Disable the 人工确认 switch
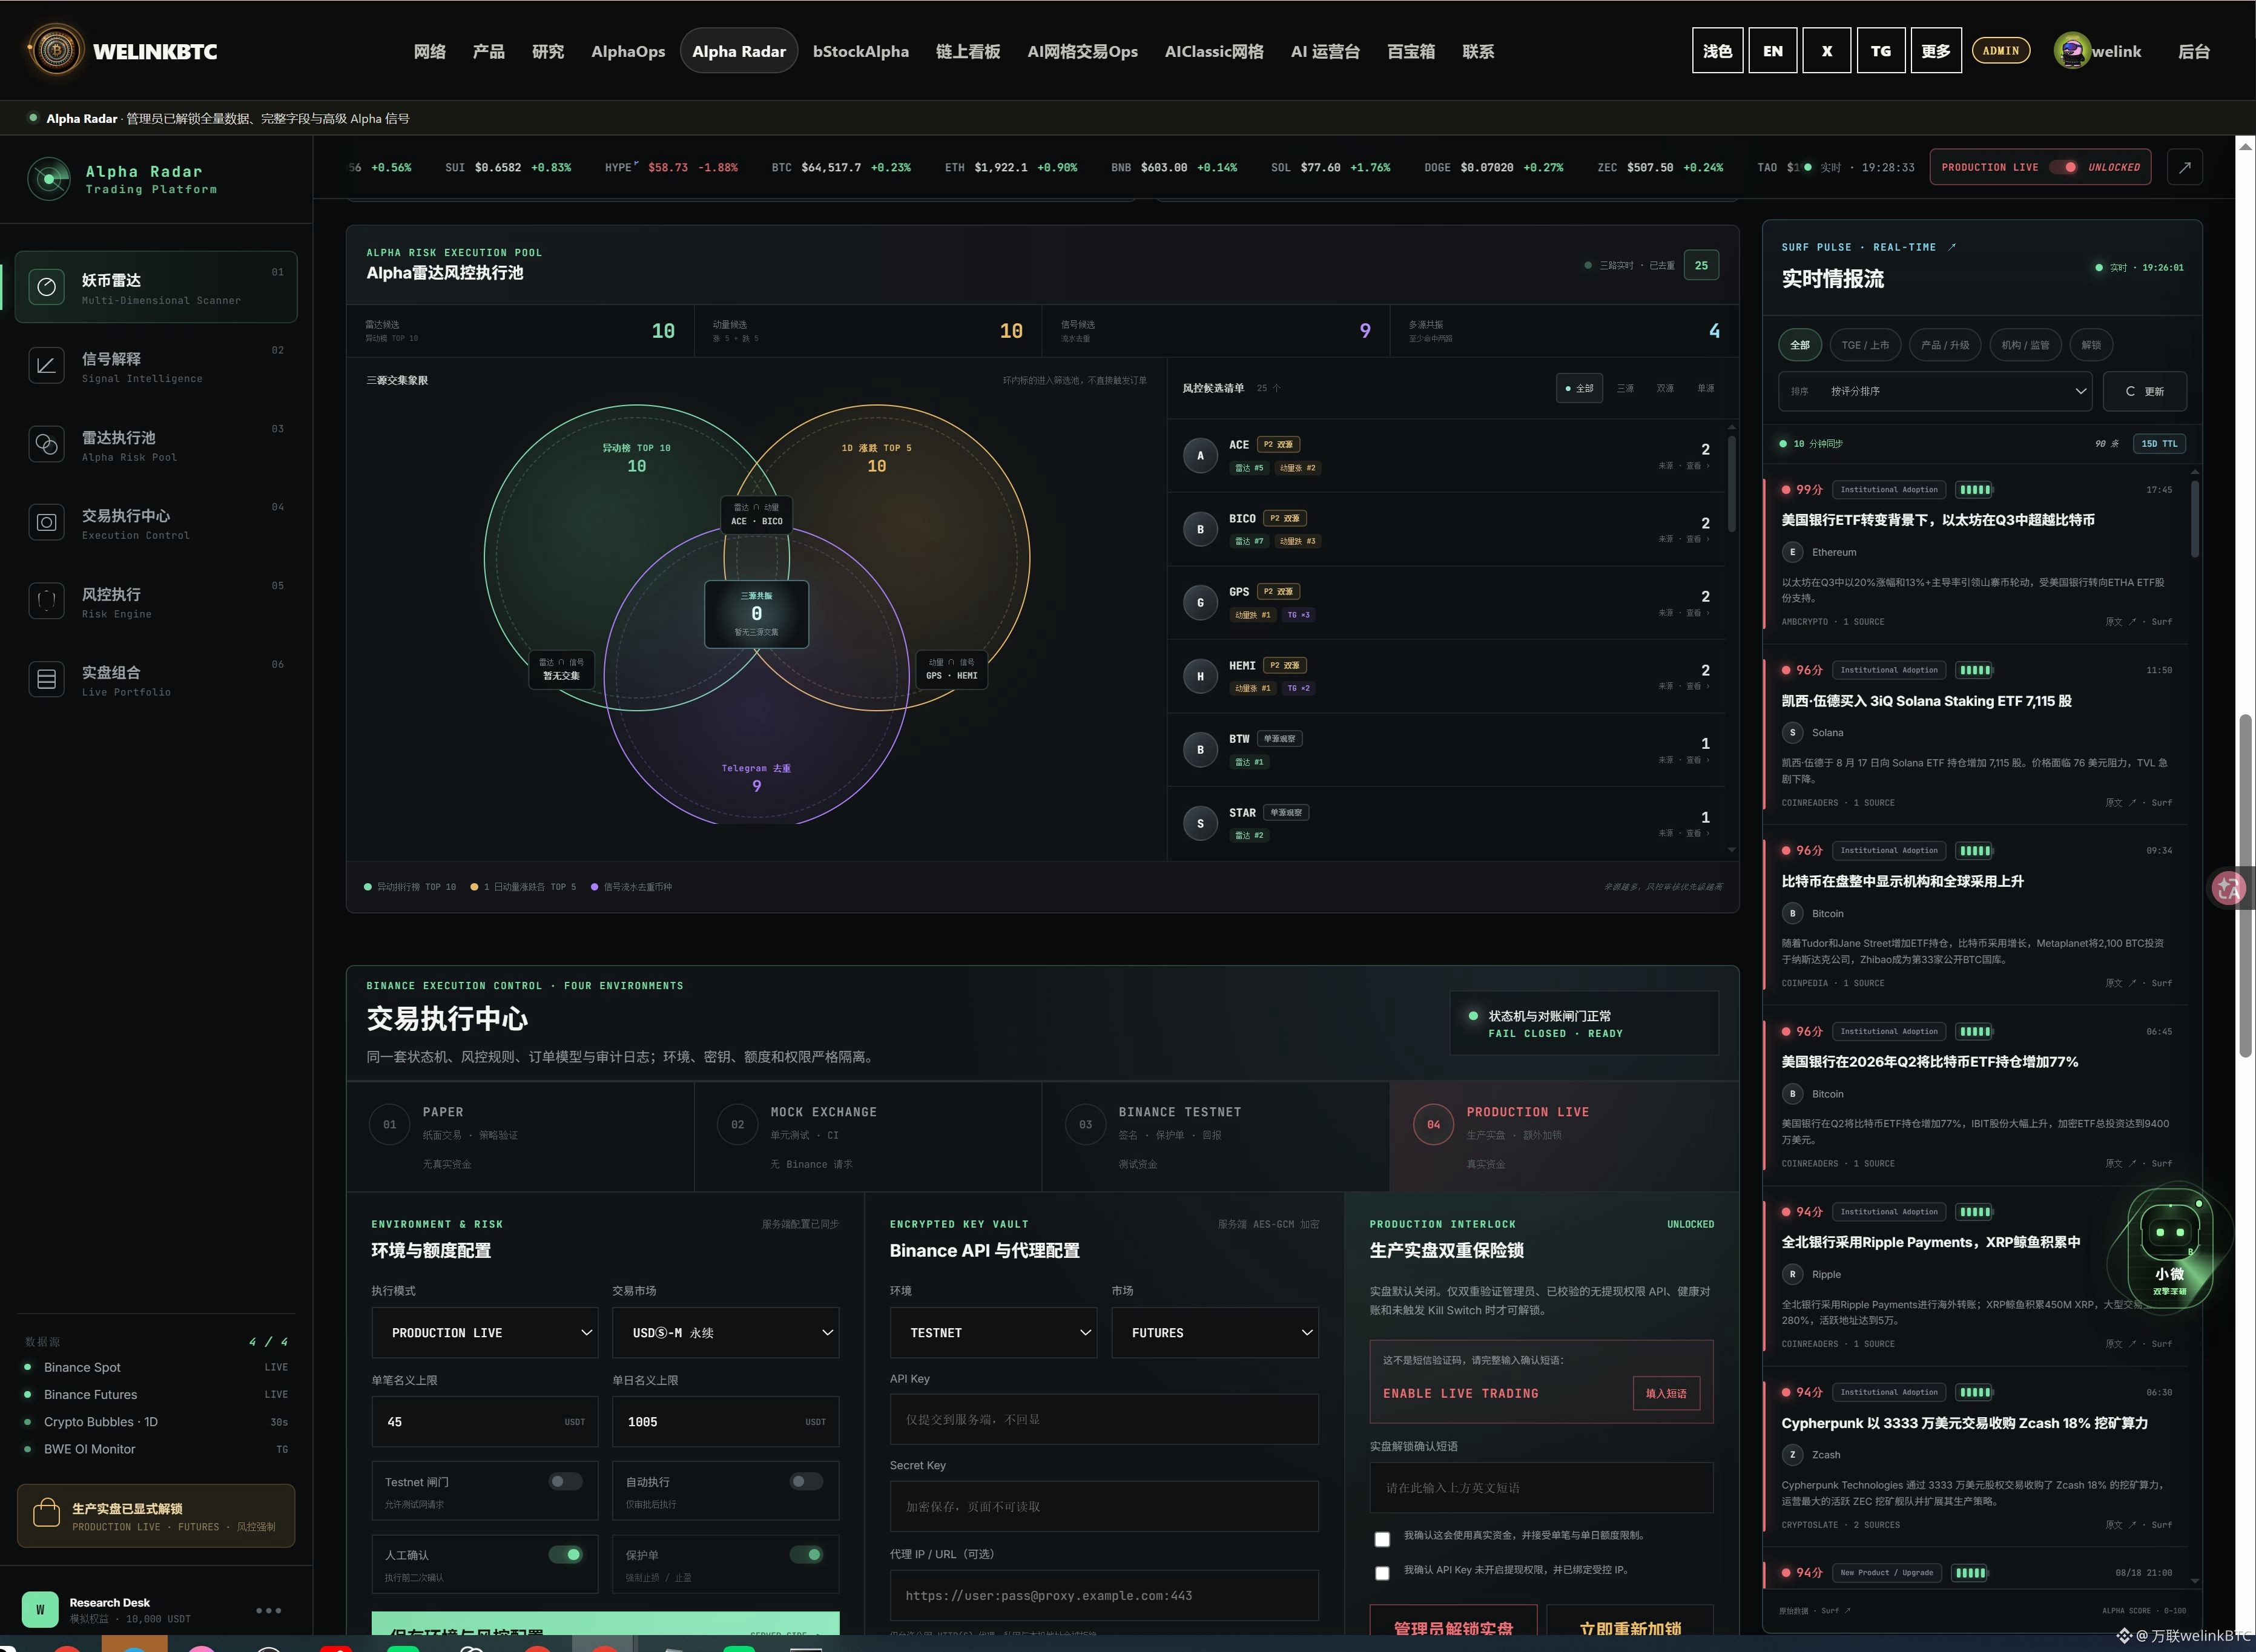The image size is (2256, 1652). coord(566,1554)
